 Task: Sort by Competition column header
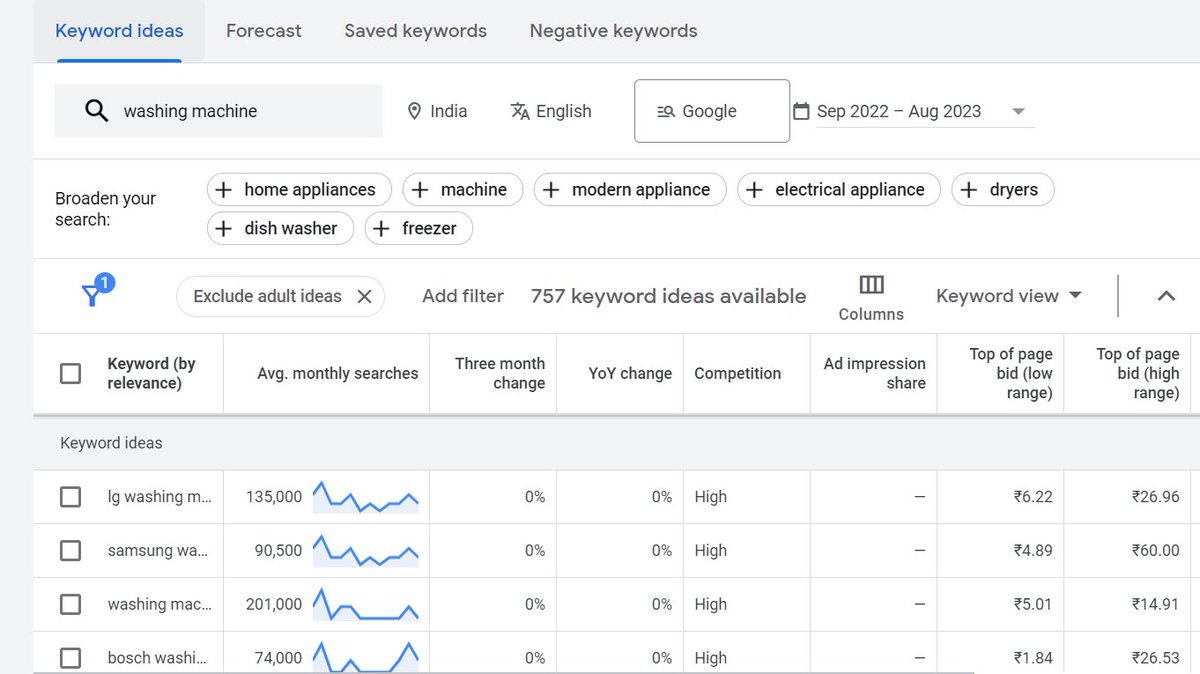738,373
